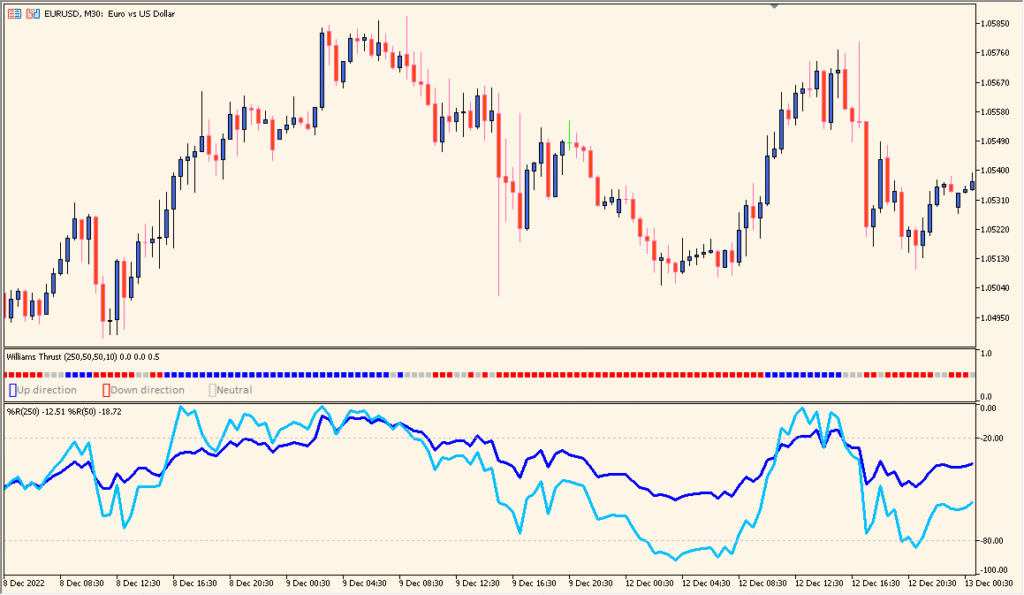Click the -80.00 level on indicator scale
Image resolution: width=1024 pixels, height=595 pixels.
point(995,541)
